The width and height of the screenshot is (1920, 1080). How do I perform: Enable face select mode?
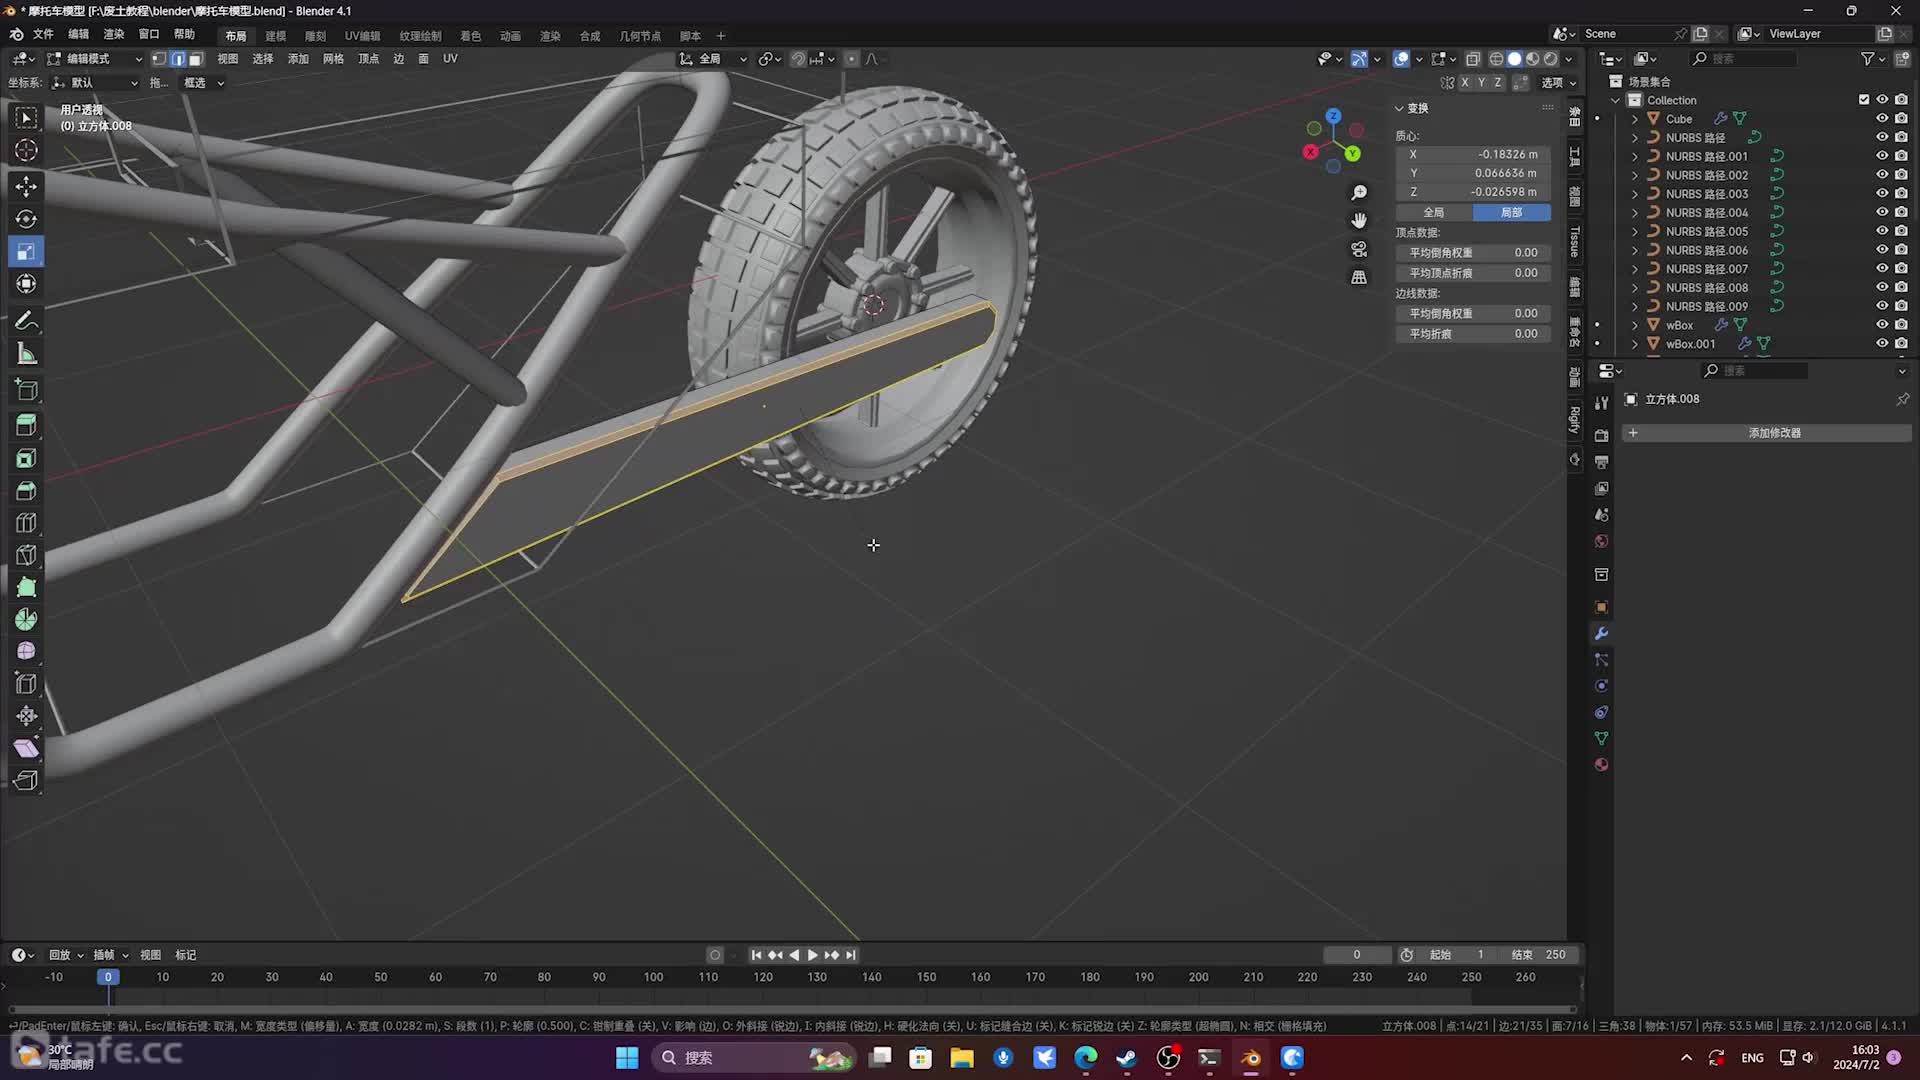click(196, 59)
